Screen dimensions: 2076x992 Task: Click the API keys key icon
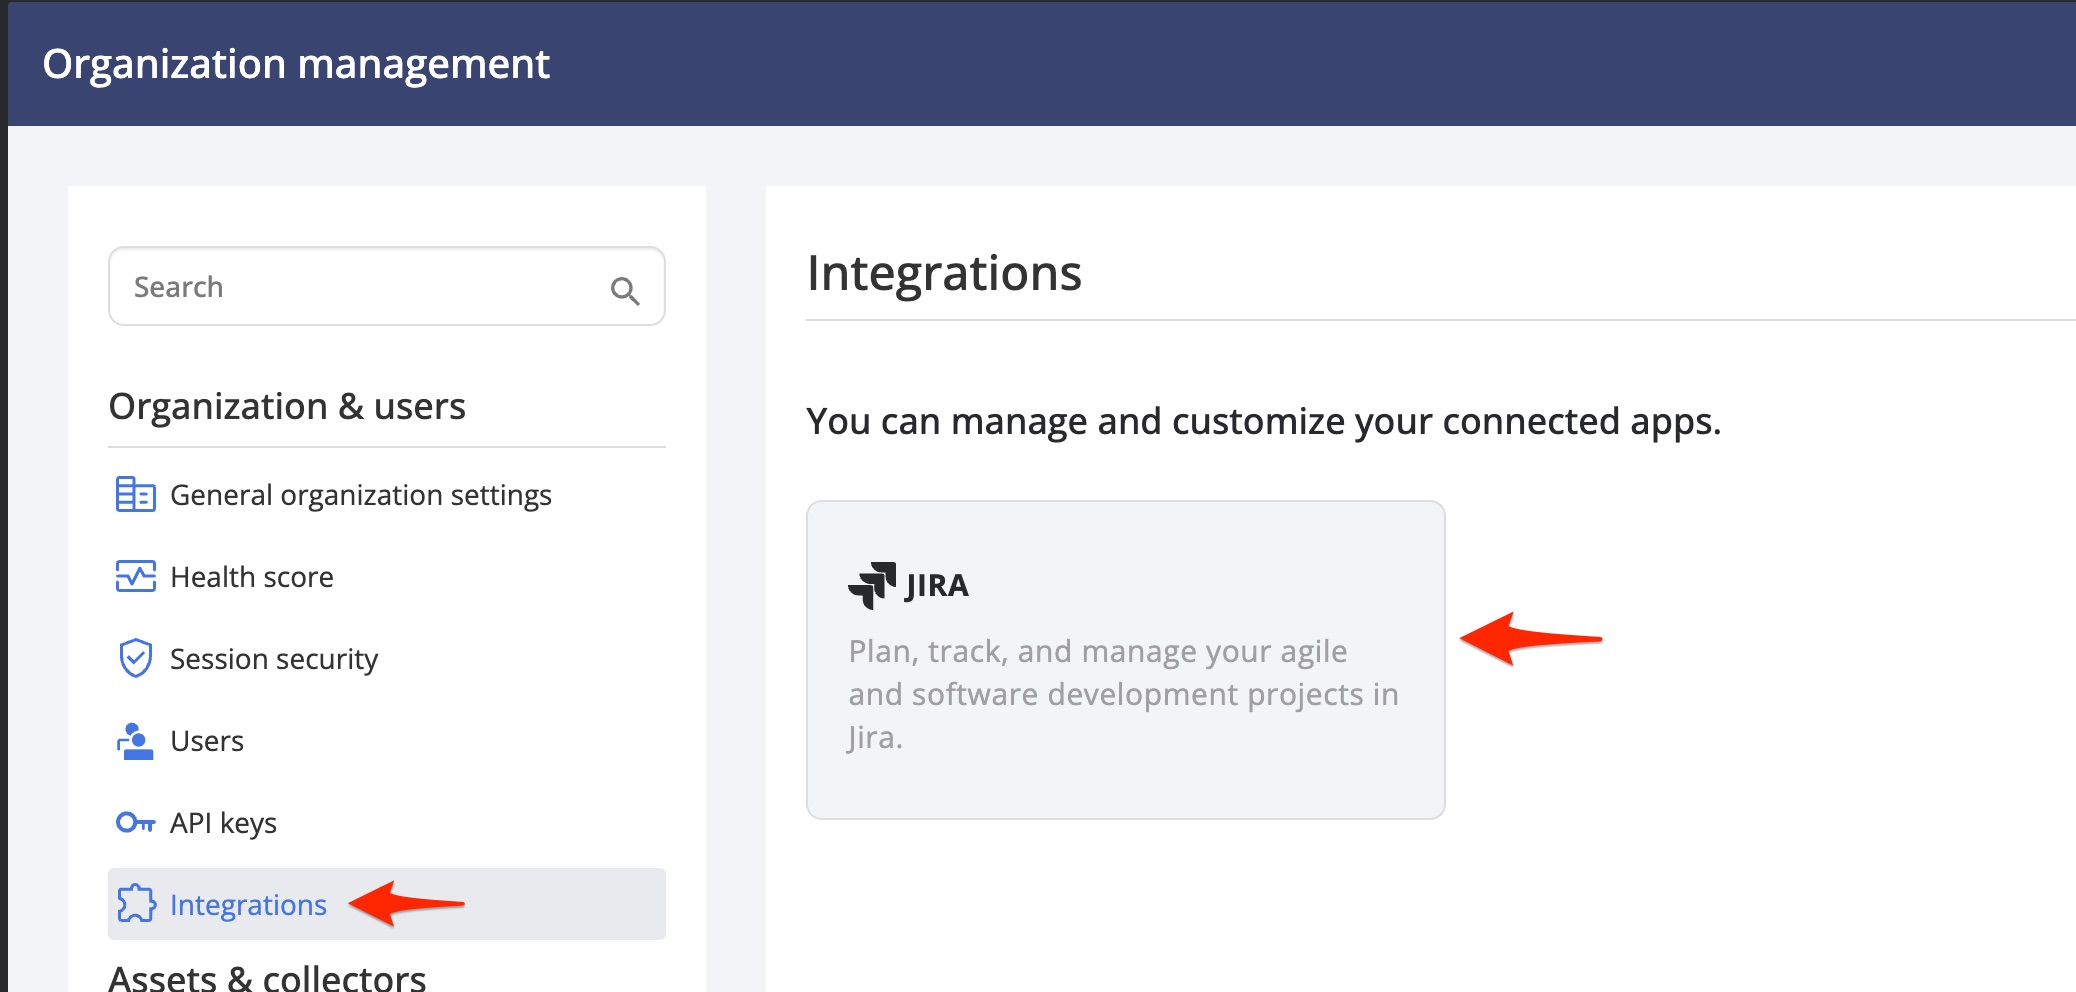click(138, 822)
